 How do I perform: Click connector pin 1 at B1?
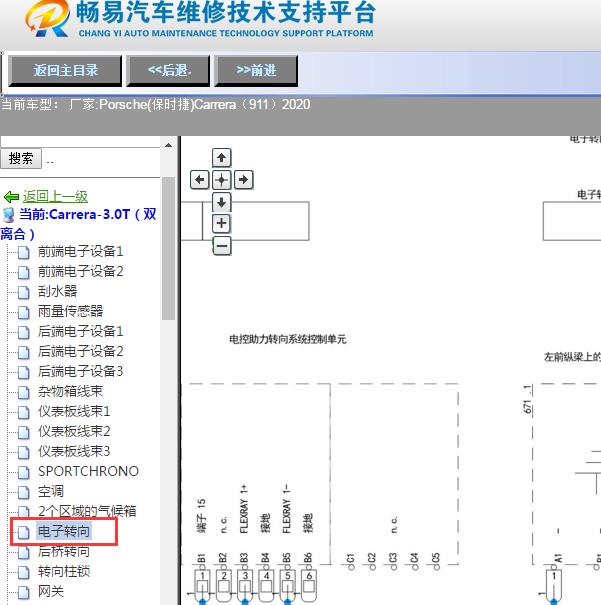coord(203,585)
